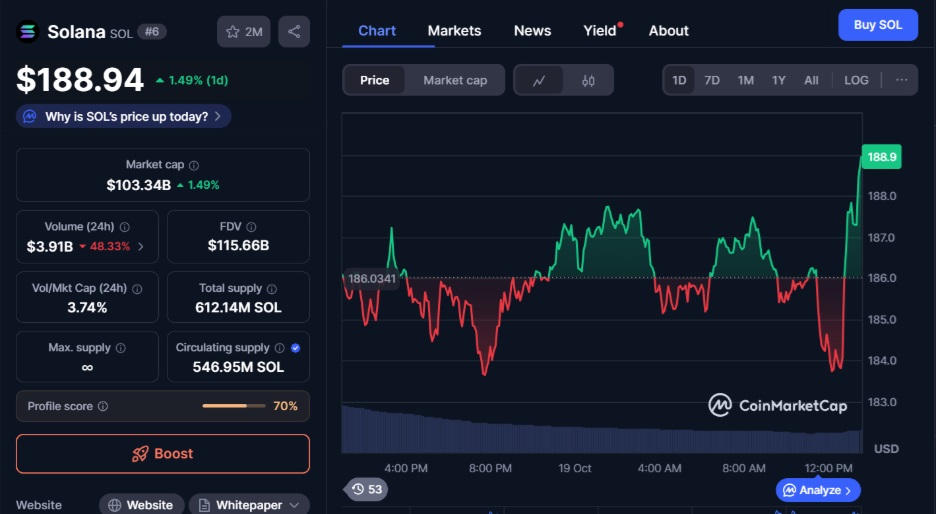The width and height of the screenshot is (936, 514).
Task: Click the 3.74% Vol/Mkt Cap value
Action: 87,307
